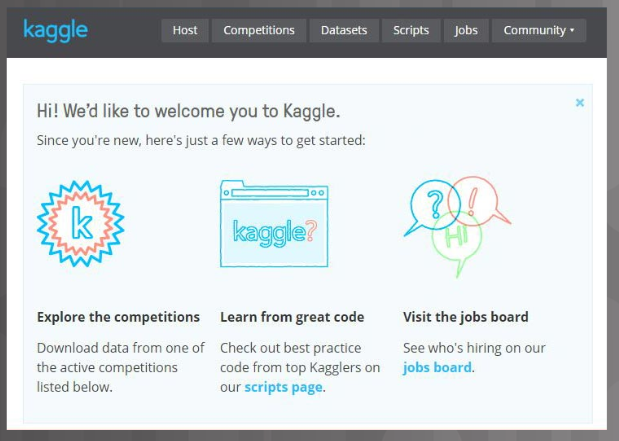Image resolution: width=619 pixels, height=441 pixels.
Task: Expand the Community dropdown arrow
Action: pos(572,30)
